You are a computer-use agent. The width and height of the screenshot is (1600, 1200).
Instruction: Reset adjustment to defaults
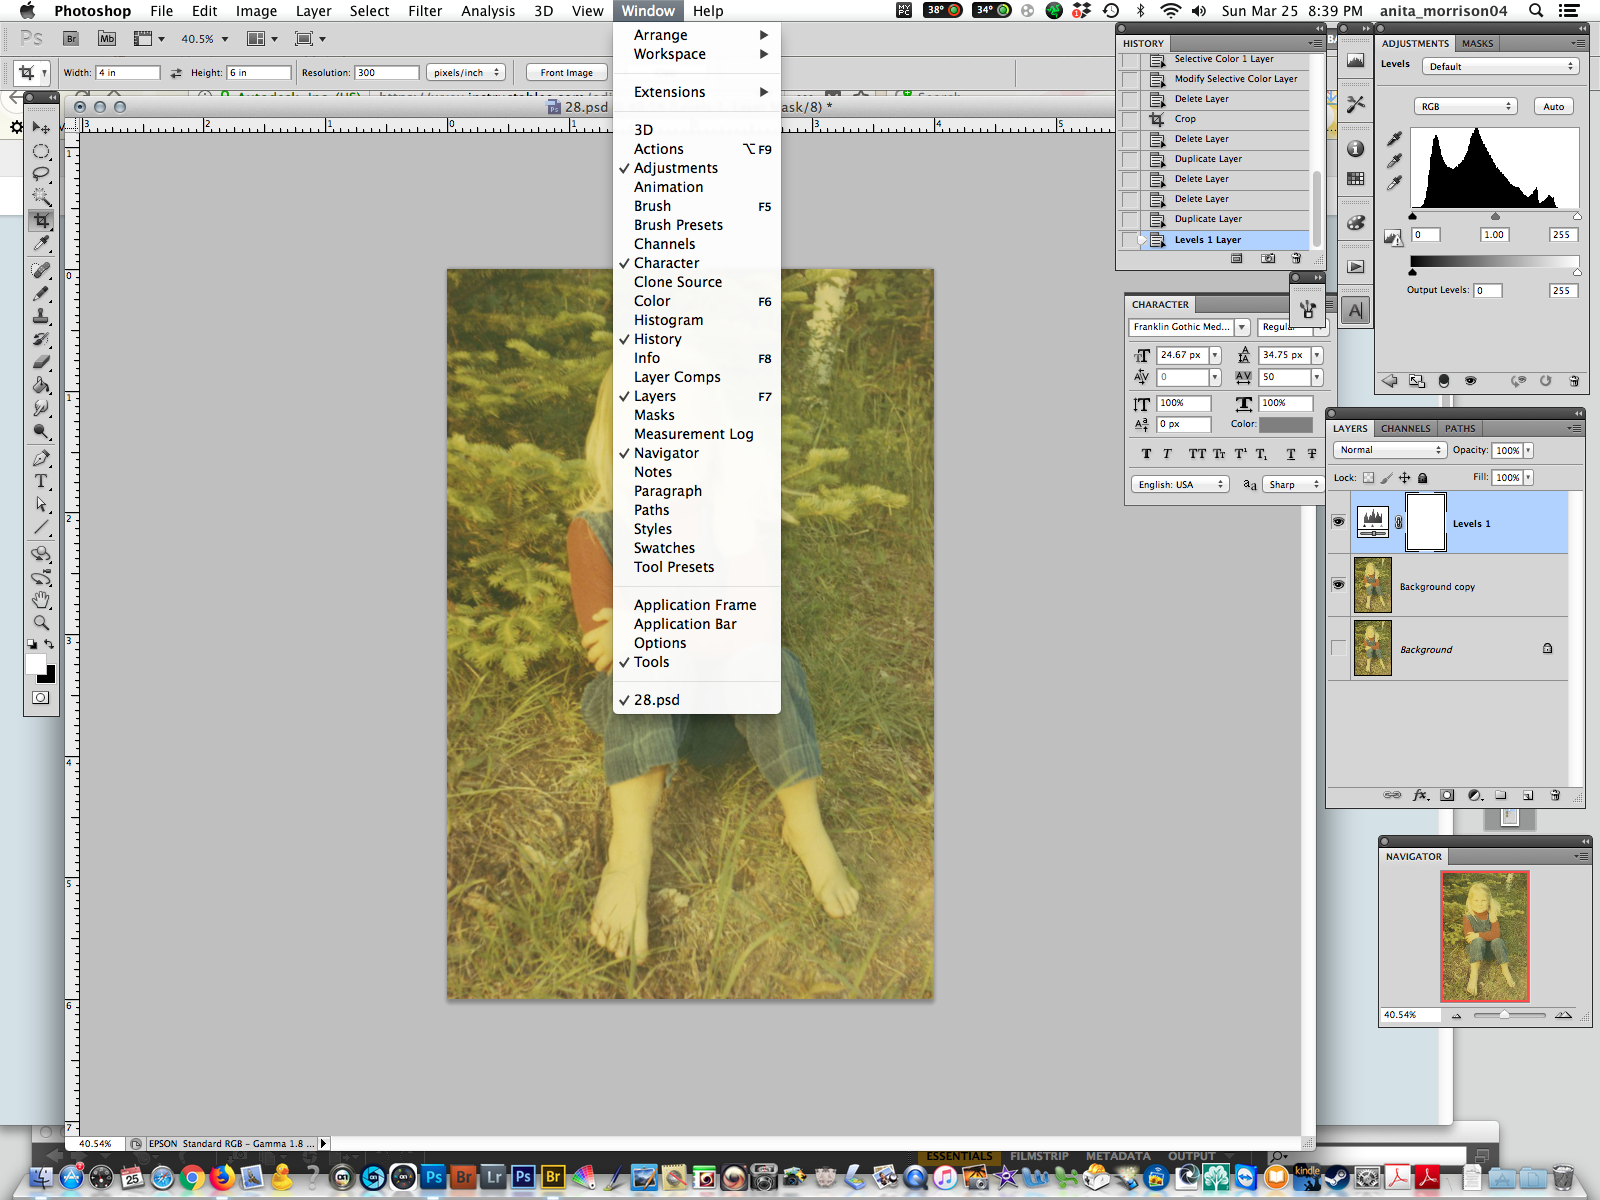(1545, 381)
